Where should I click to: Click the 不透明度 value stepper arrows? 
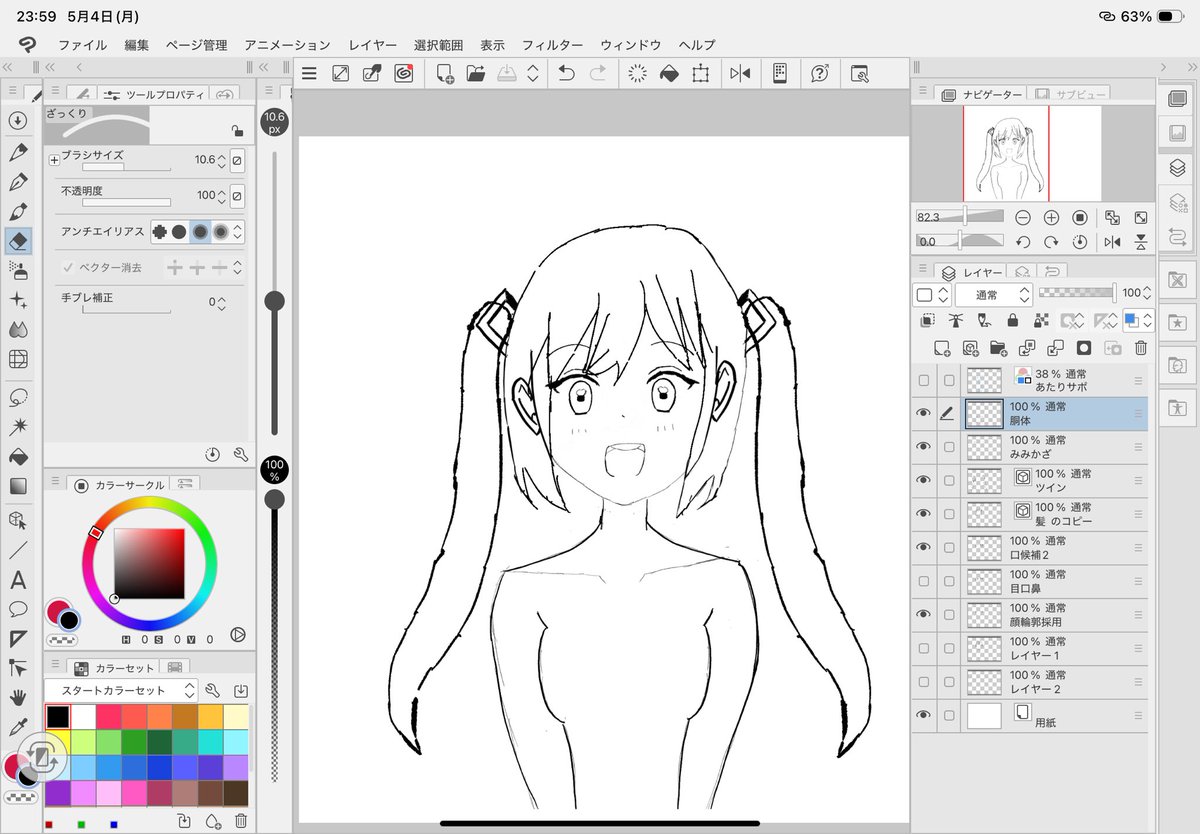(222, 195)
